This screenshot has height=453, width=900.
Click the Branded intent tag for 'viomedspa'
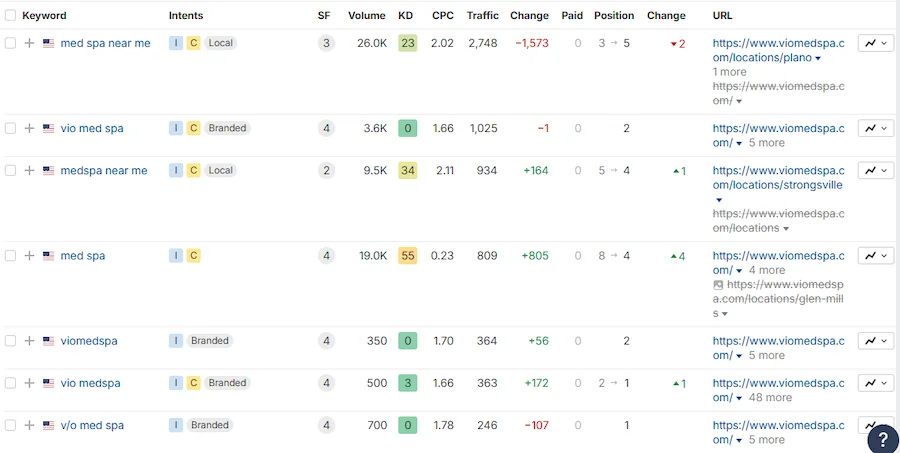pyautogui.click(x=210, y=341)
